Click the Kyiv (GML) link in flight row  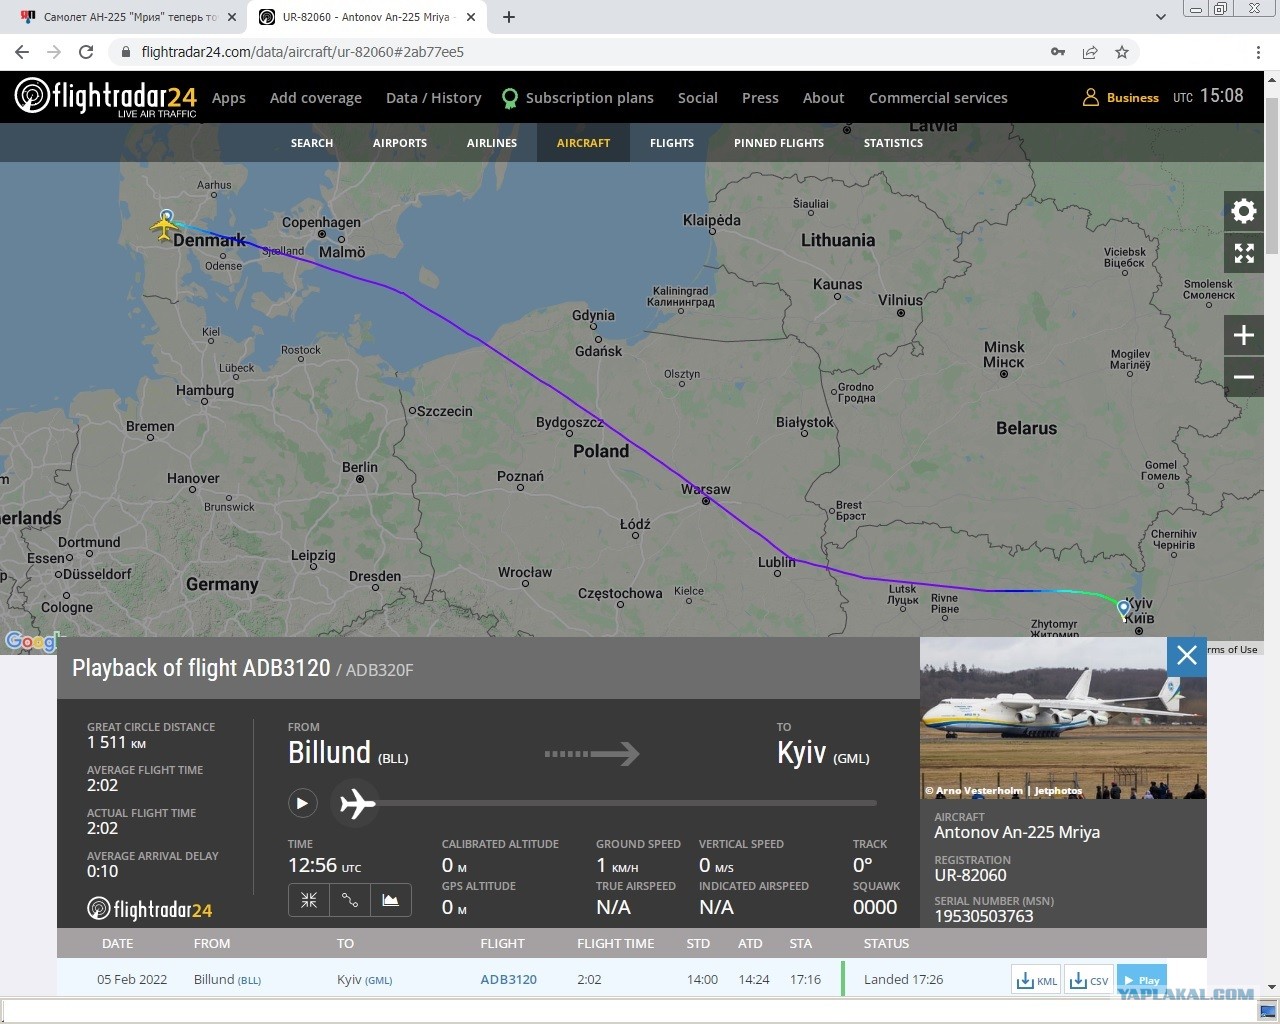(x=365, y=980)
